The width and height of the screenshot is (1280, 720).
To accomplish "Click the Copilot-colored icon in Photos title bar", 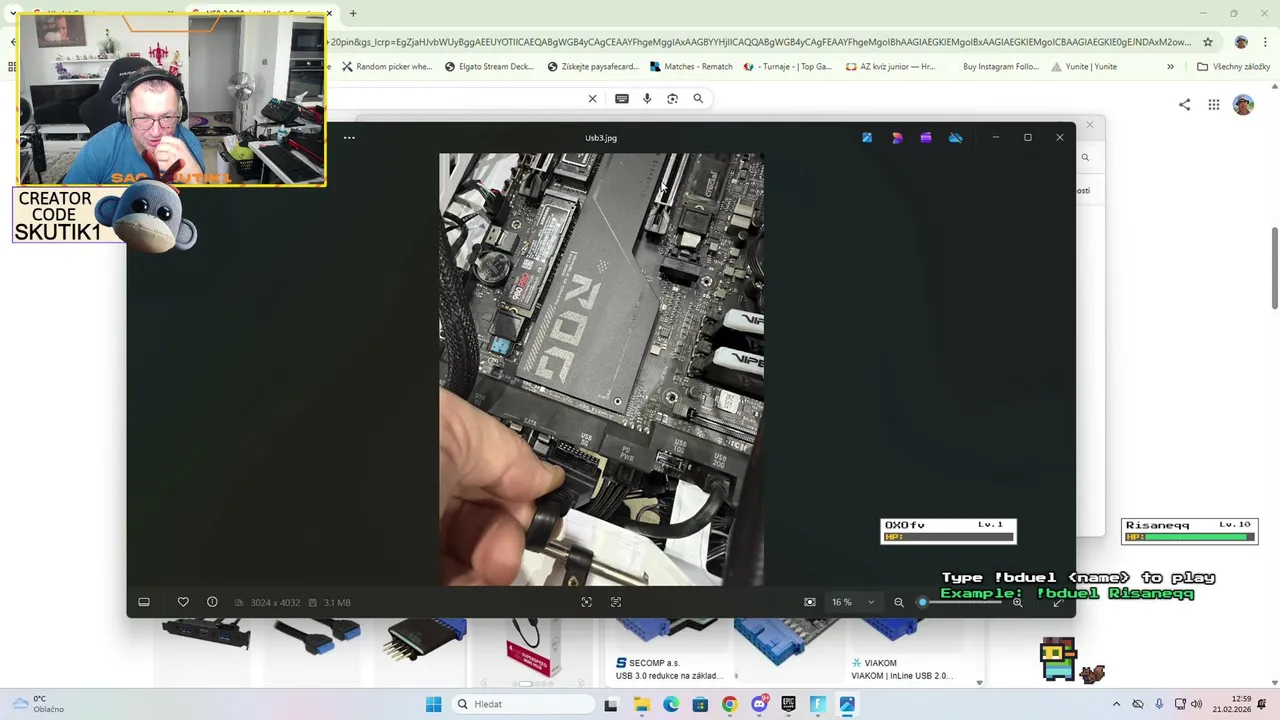I will click(897, 137).
